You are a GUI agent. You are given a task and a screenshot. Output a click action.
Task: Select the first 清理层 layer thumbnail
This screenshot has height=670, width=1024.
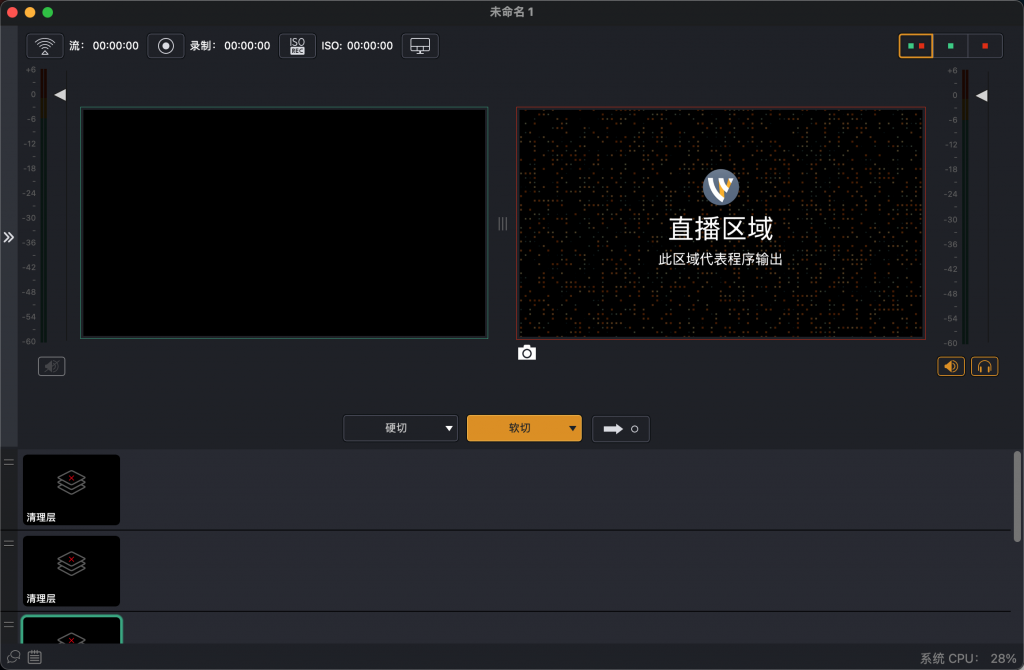(70, 489)
